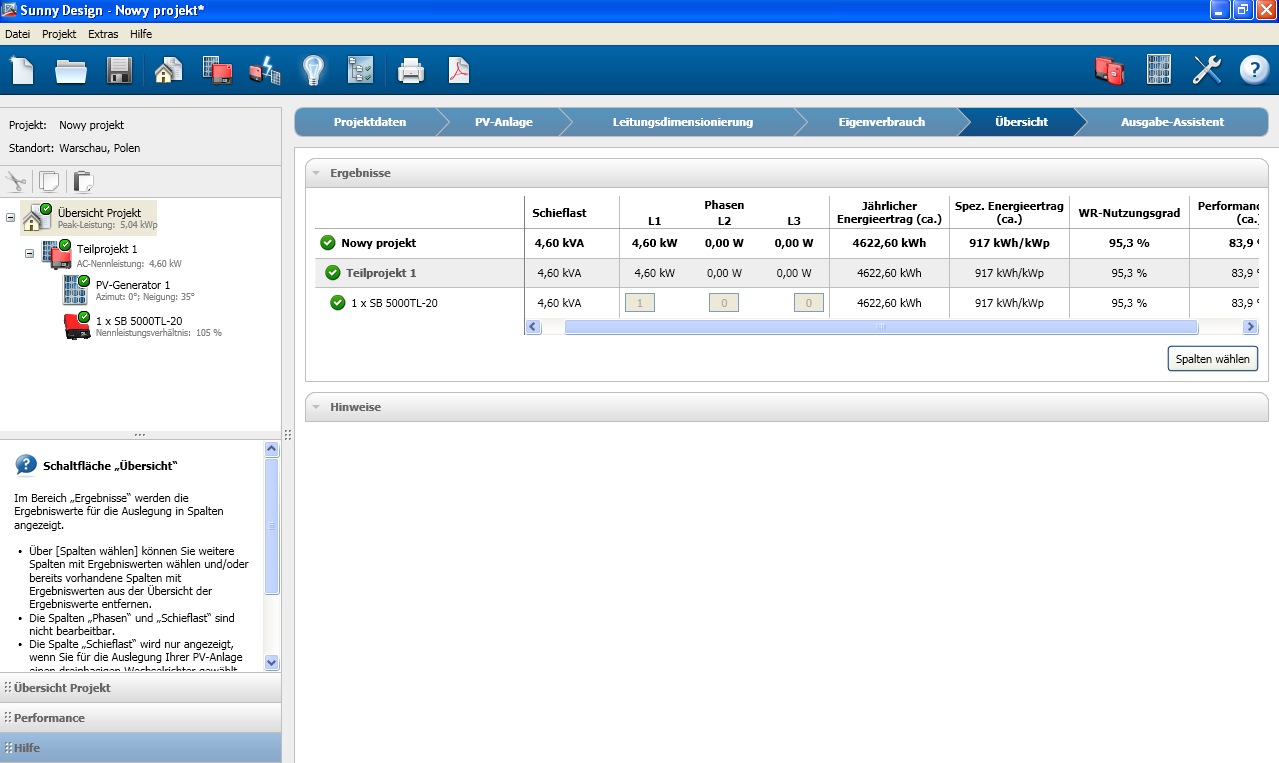Open the Datei menu
The height and width of the screenshot is (763, 1279).
tap(17, 33)
